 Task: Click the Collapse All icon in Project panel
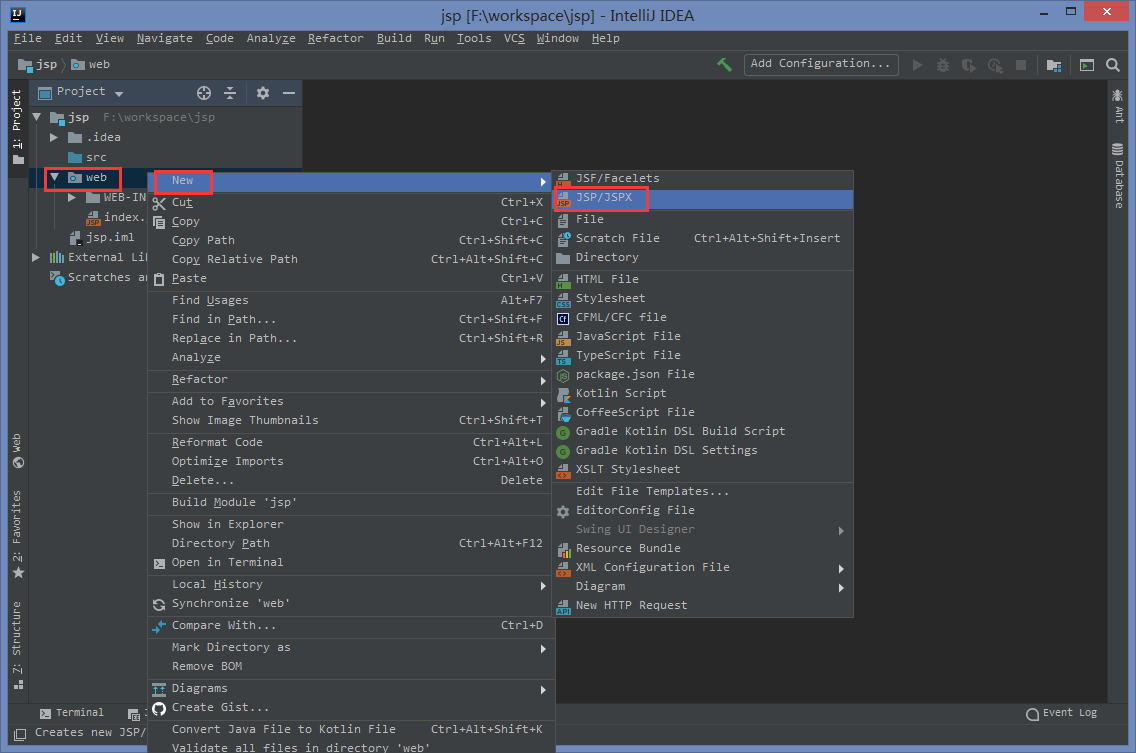pyautogui.click(x=230, y=93)
